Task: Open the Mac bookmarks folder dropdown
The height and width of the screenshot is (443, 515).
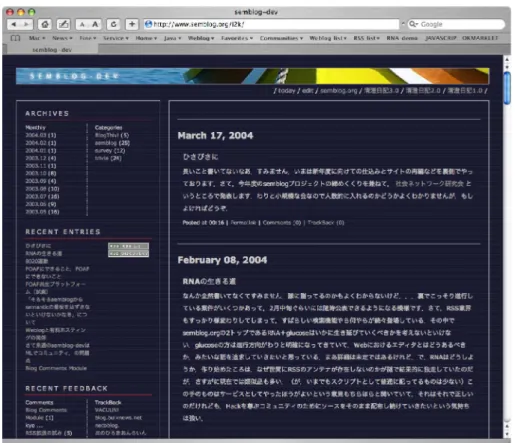Action: pos(37,38)
